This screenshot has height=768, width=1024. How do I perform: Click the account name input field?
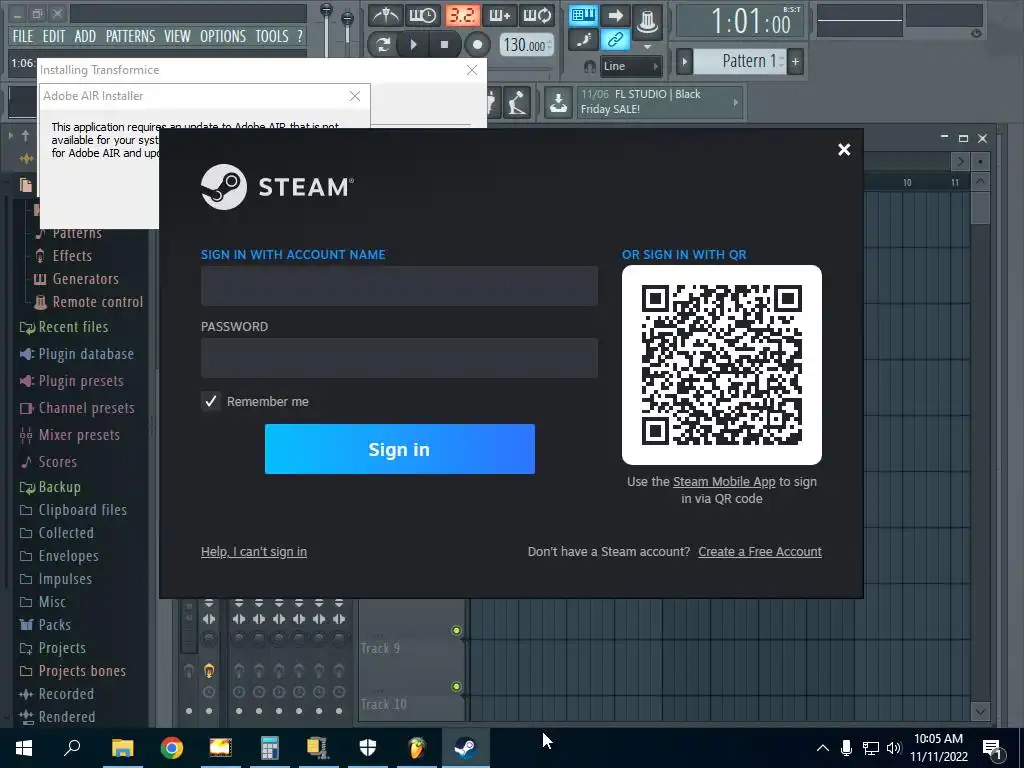tap(399, 285)
